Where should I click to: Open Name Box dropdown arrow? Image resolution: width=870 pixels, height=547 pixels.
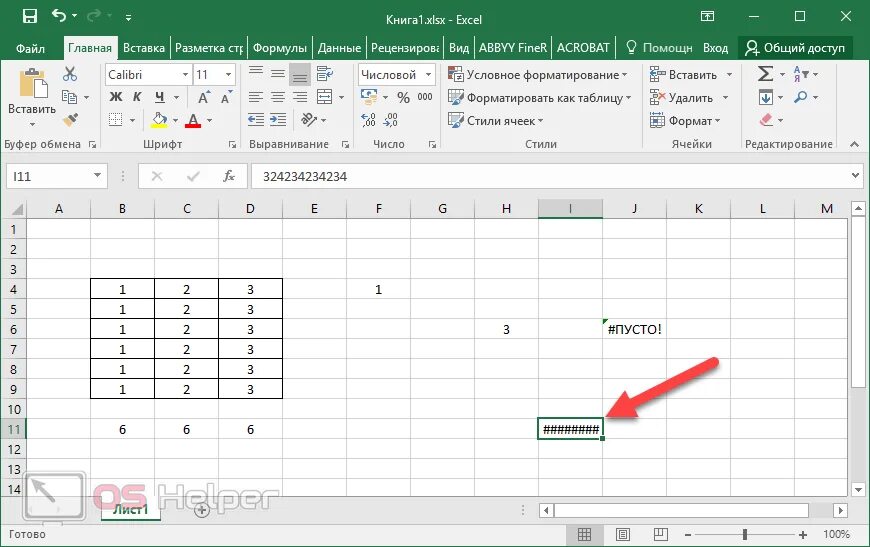pos(97,176)
